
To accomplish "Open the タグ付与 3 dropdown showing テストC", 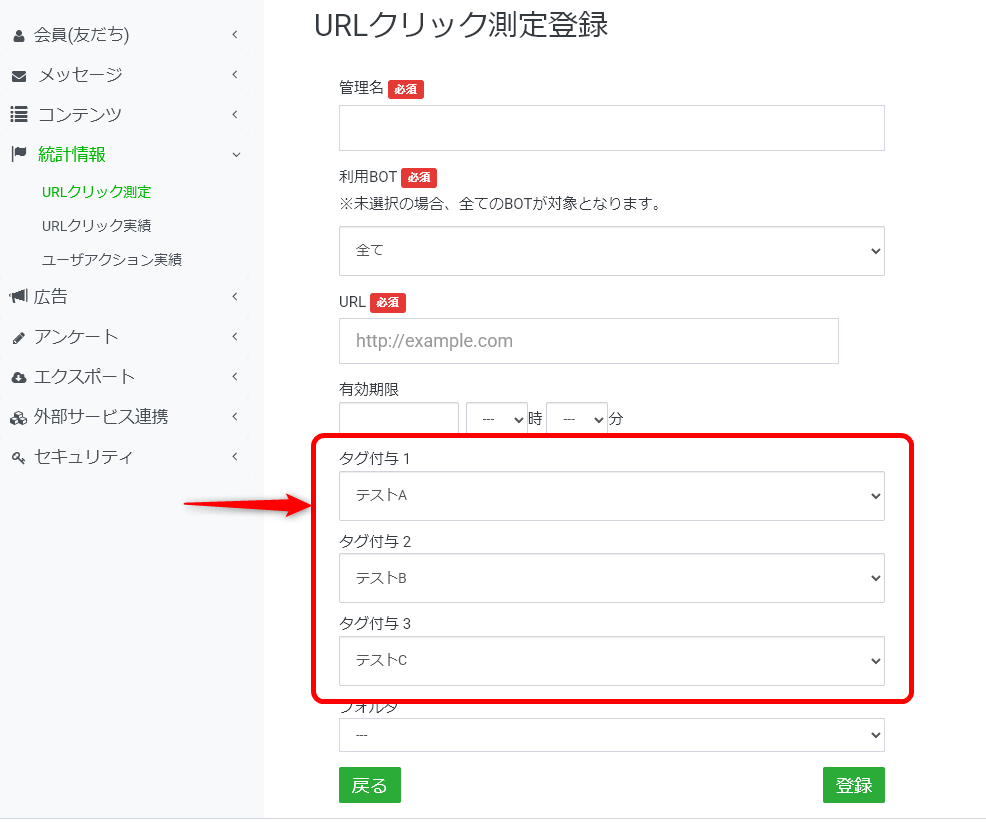I will (611, 661).
